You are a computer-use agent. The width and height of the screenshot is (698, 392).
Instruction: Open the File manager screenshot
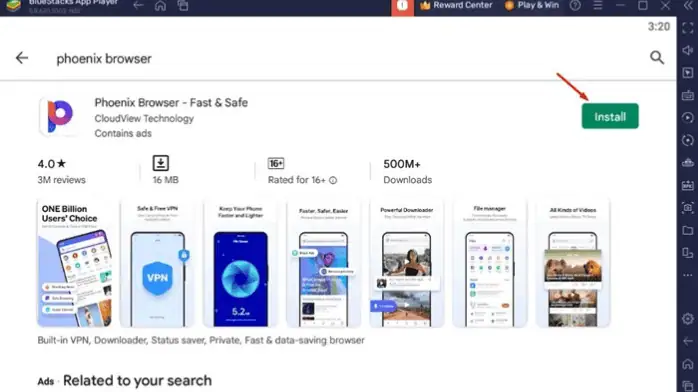[490, 263]
